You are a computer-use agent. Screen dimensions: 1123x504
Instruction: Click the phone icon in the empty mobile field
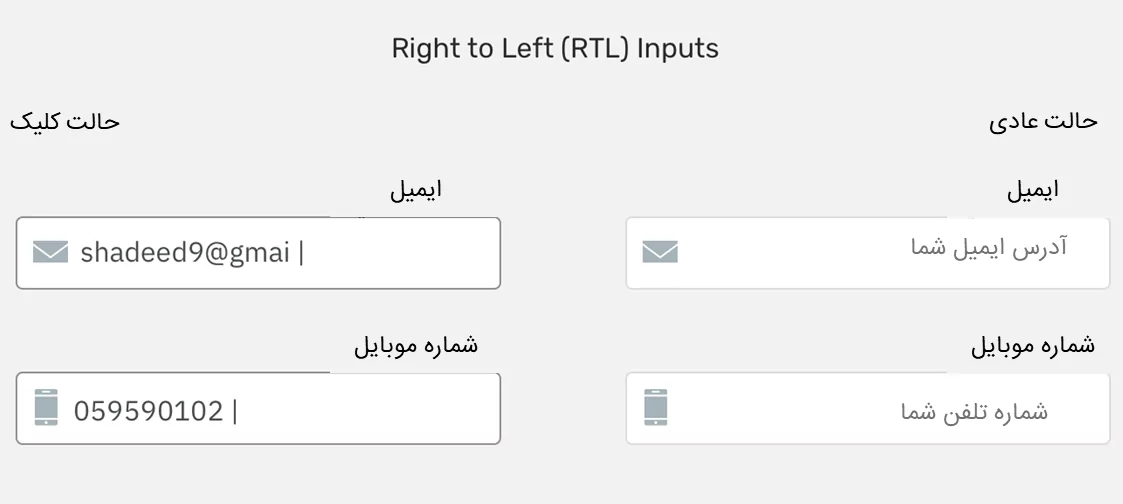[656, 408]
